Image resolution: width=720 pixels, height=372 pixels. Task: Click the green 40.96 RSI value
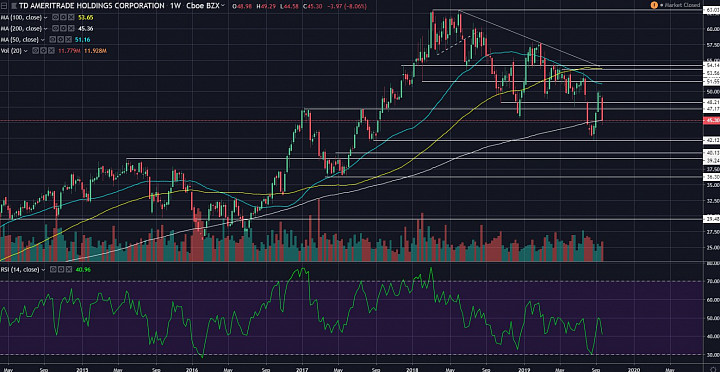coord(84,269)
